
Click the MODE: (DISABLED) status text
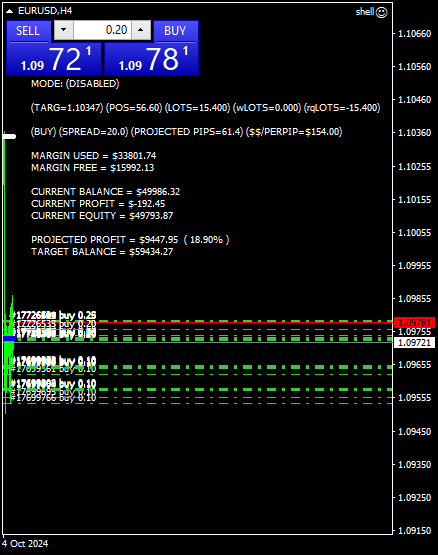(75, 84)
